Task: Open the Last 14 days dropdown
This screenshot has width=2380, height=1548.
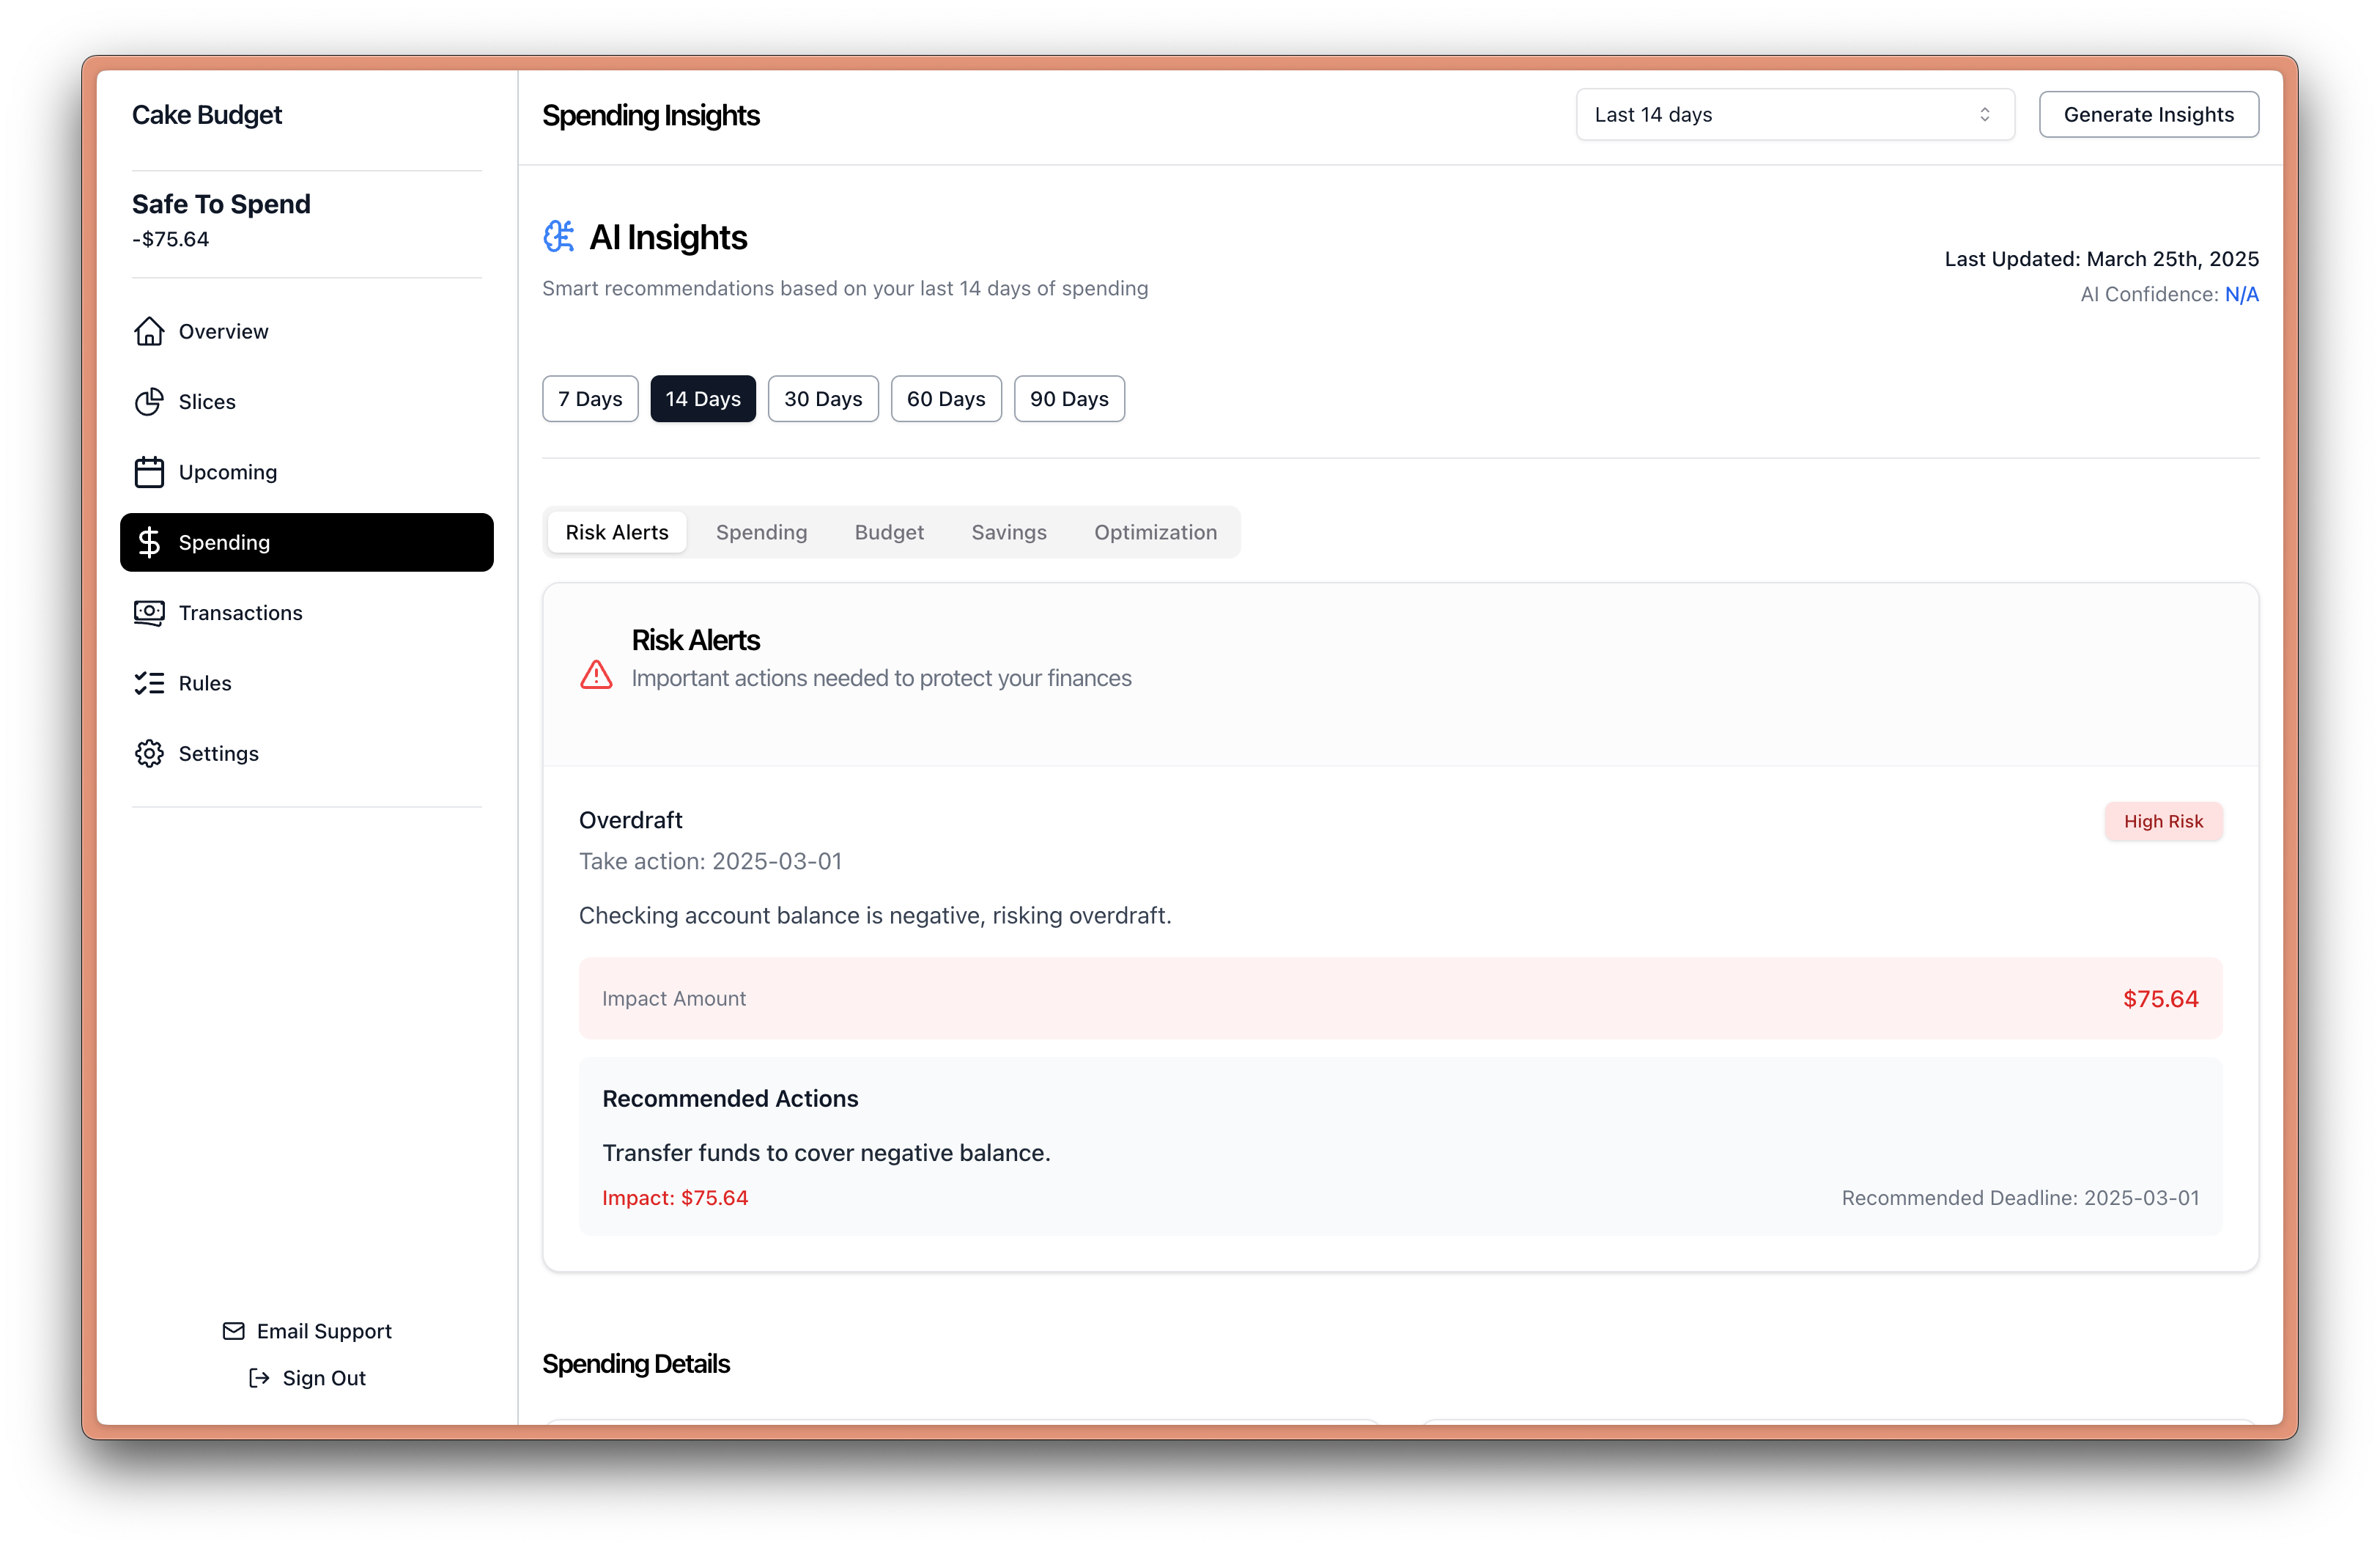Action: point(1795,115)
